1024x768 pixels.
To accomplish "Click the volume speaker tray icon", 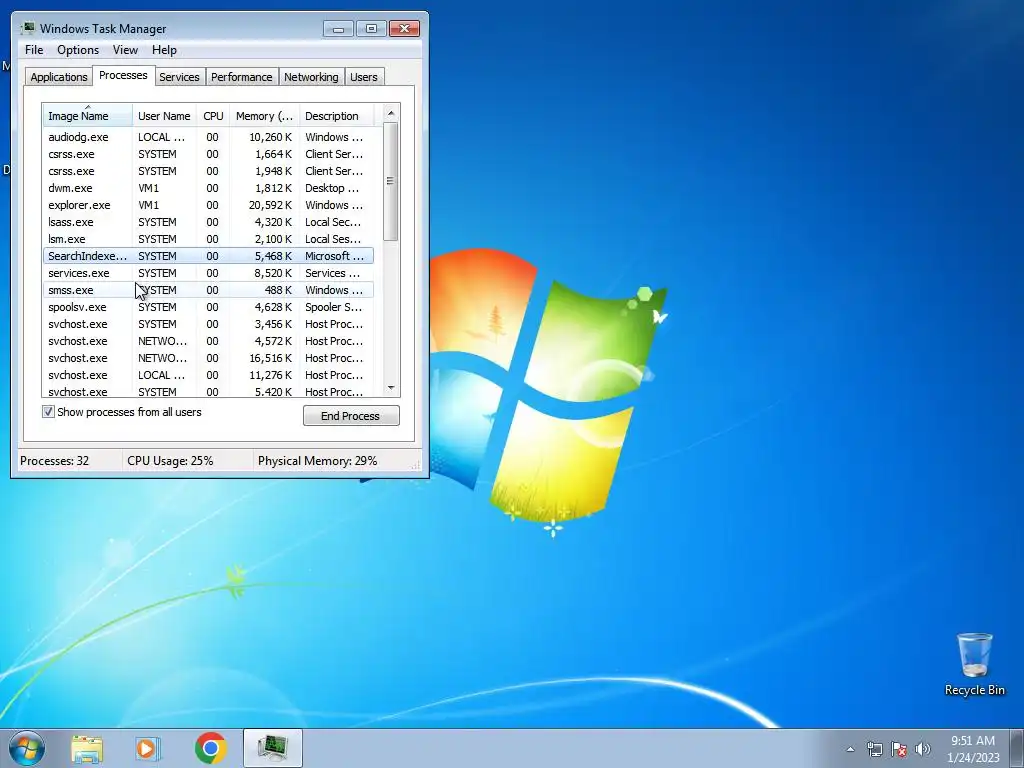I will pos(923,749).
